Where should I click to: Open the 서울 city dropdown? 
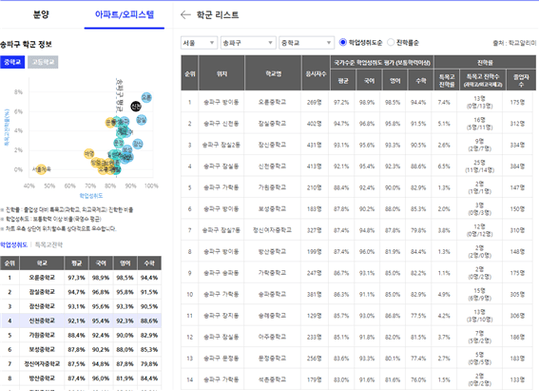(x=199, y=43)
